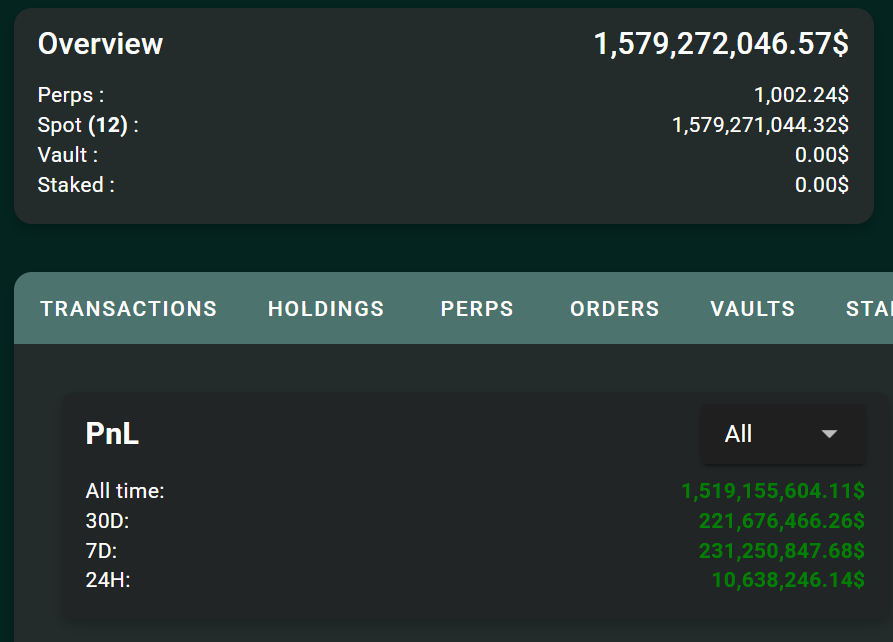Click the PnL card heading

(112, 434)
